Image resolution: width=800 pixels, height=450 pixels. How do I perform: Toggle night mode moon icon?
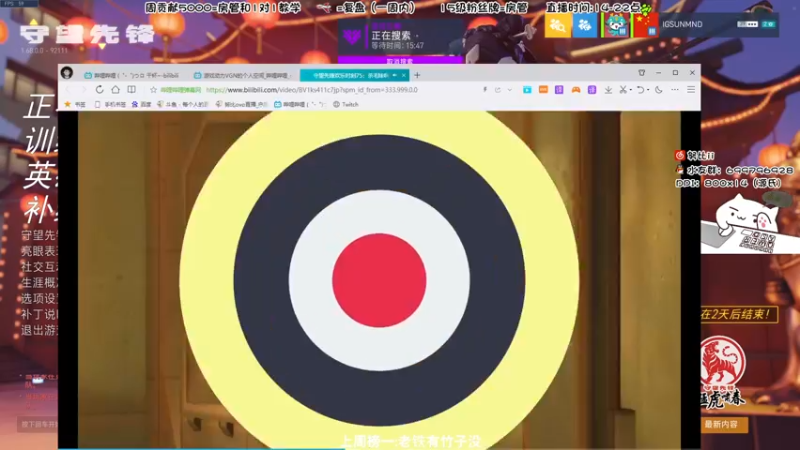pyautogui.click(x=659, y=90)
